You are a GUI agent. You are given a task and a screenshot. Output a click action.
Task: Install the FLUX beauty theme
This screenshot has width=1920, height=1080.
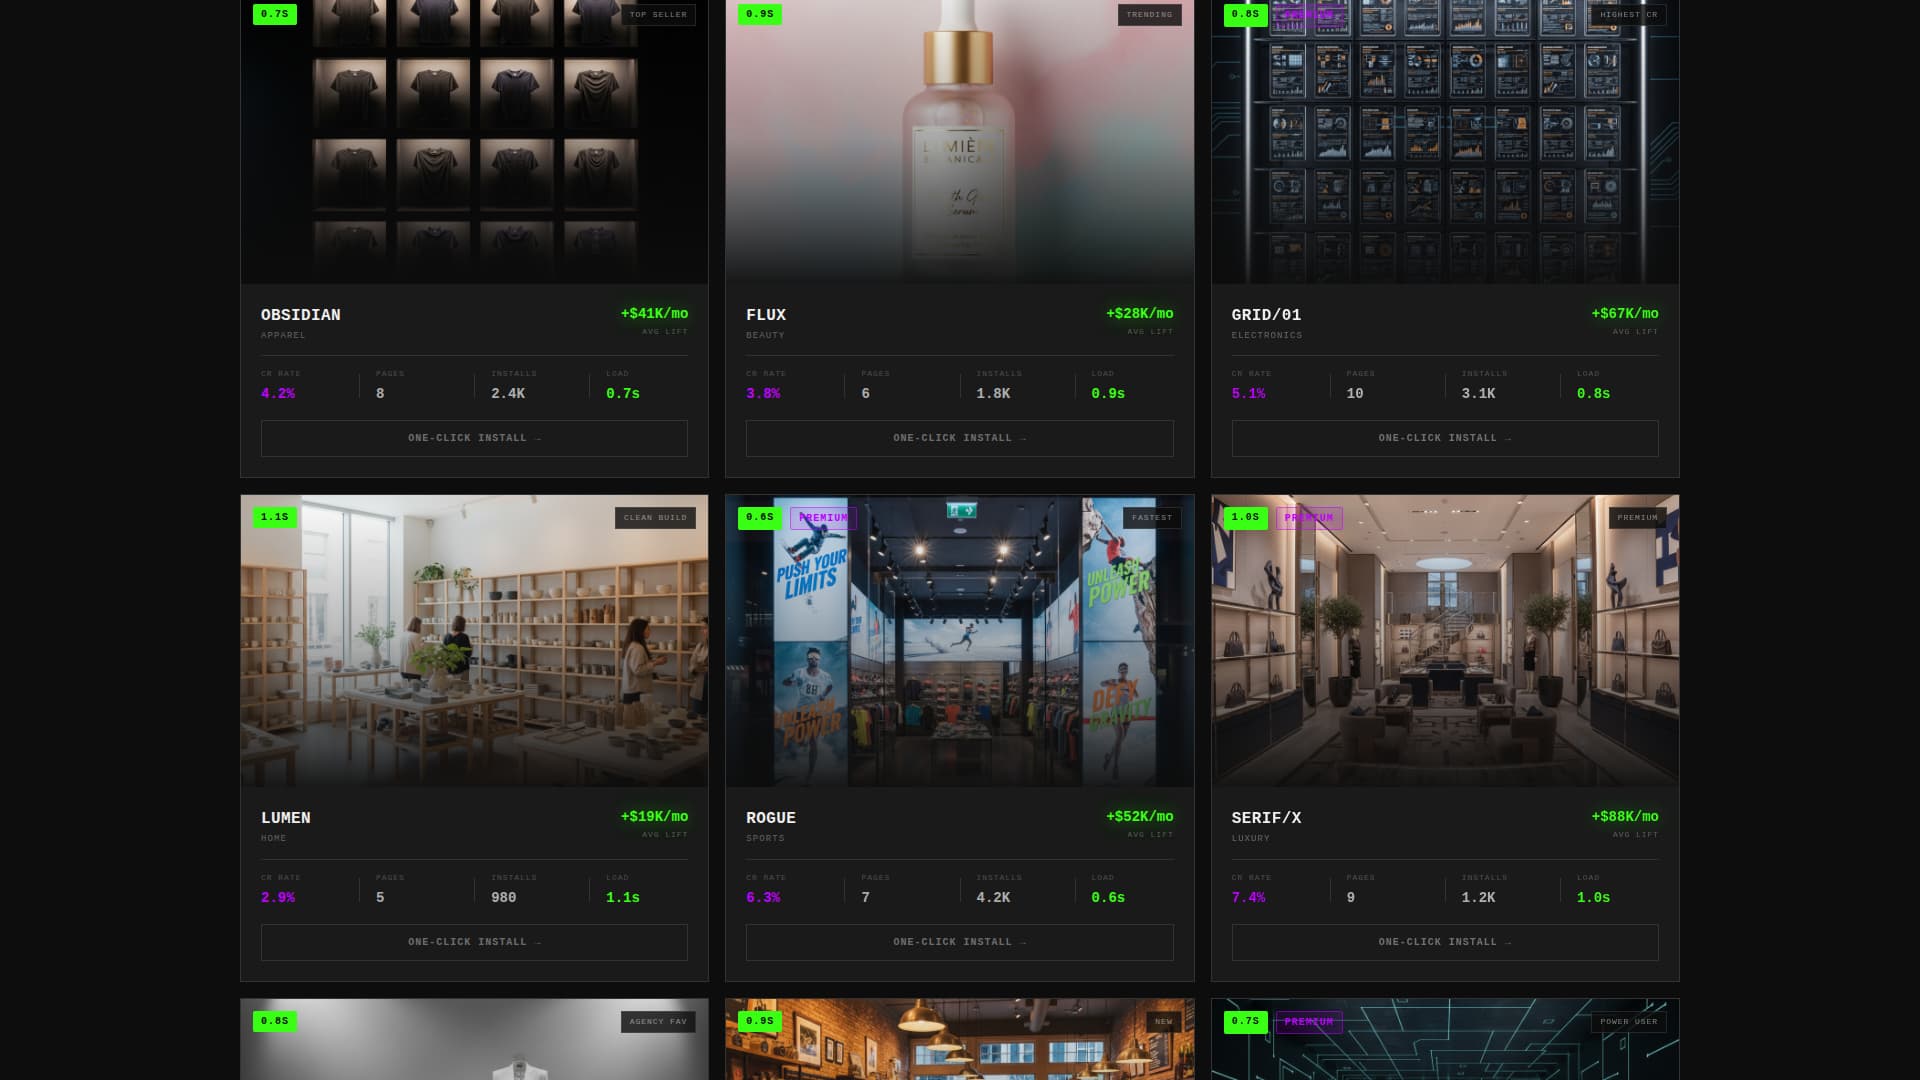(959, 438)
